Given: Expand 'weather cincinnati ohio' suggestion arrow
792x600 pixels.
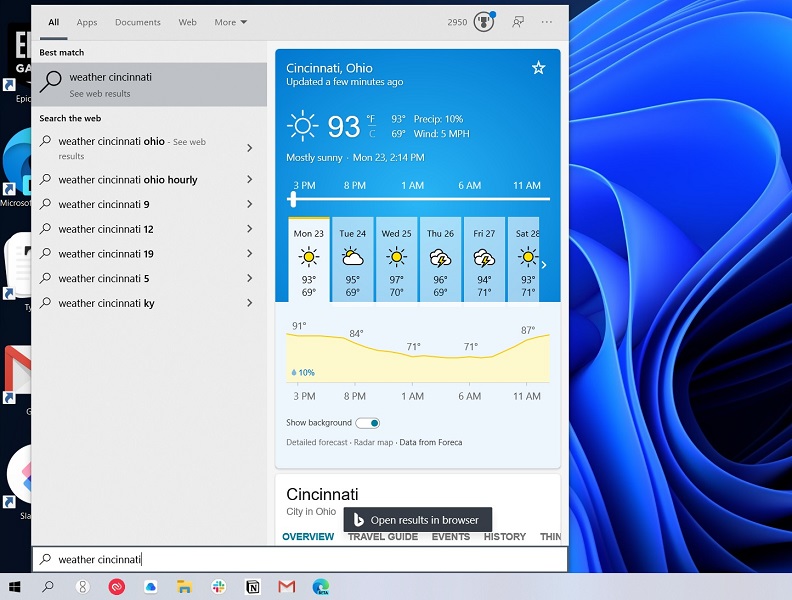Looking at the screenshot, I should point(250,148).
